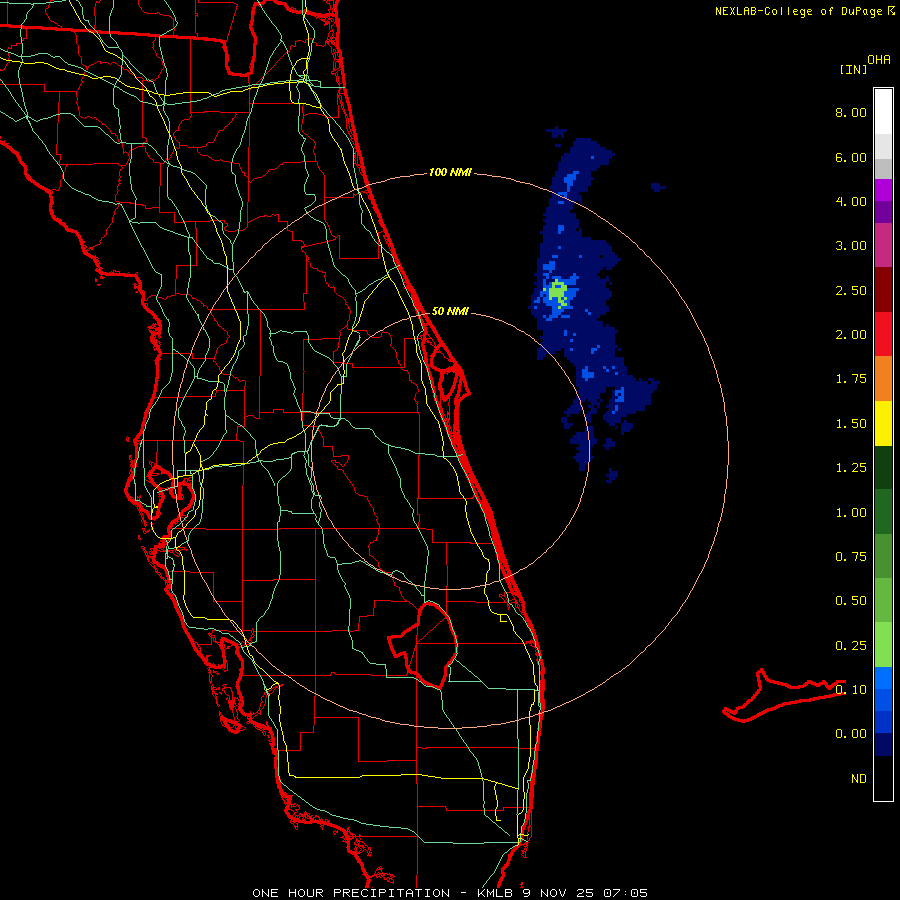Click the 0.75 legend value
900x900 pixels.
tap(851, 557)
